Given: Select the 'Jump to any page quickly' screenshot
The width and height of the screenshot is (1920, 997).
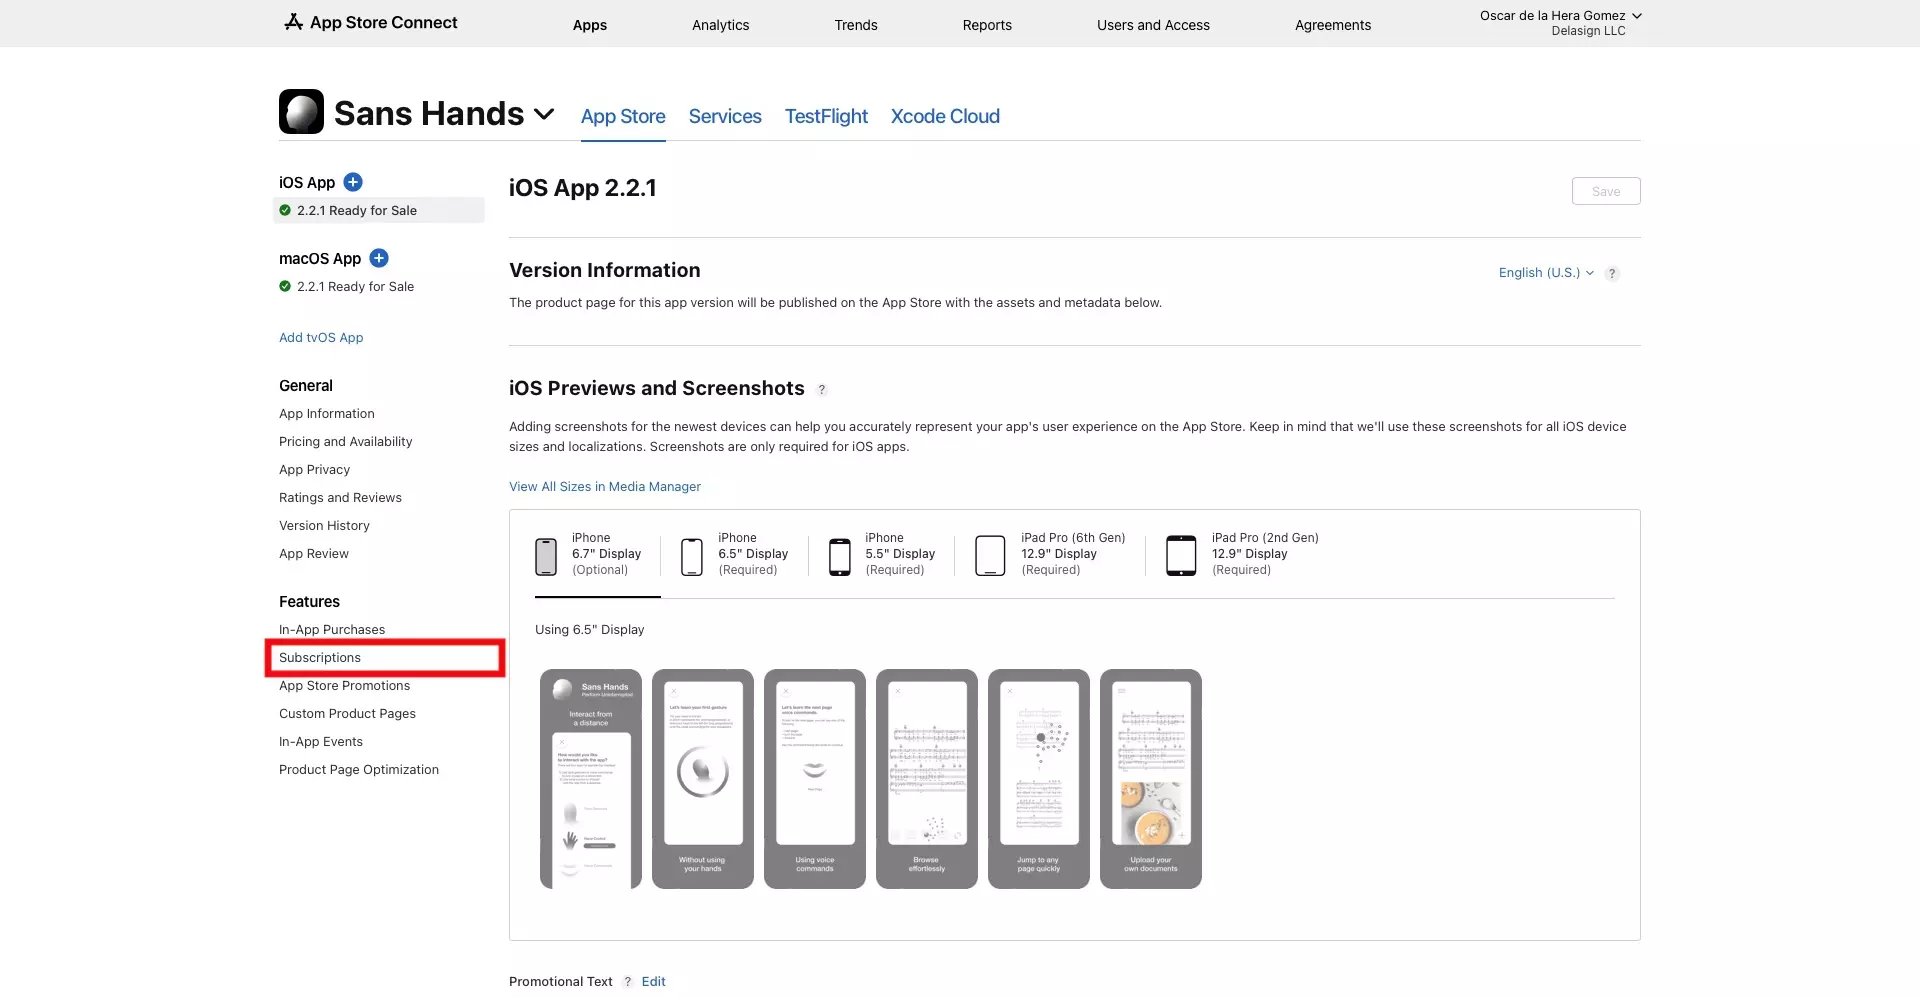Looking at the screenshot, I should coord(1039,779).
